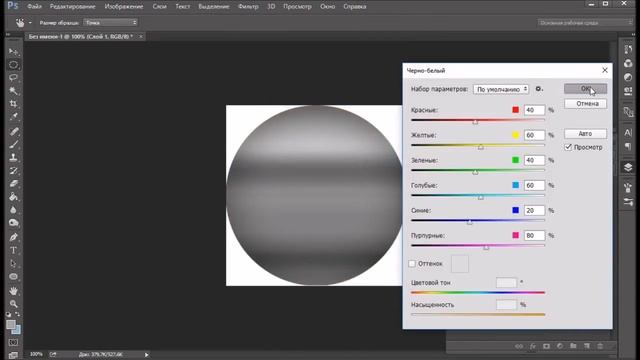Open the Окно menu
This screenshot has width=640, height=360.
[x=327, y=7]
